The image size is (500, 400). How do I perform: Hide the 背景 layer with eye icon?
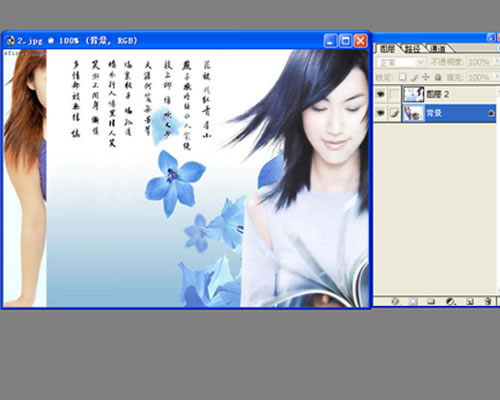point(381,113)
